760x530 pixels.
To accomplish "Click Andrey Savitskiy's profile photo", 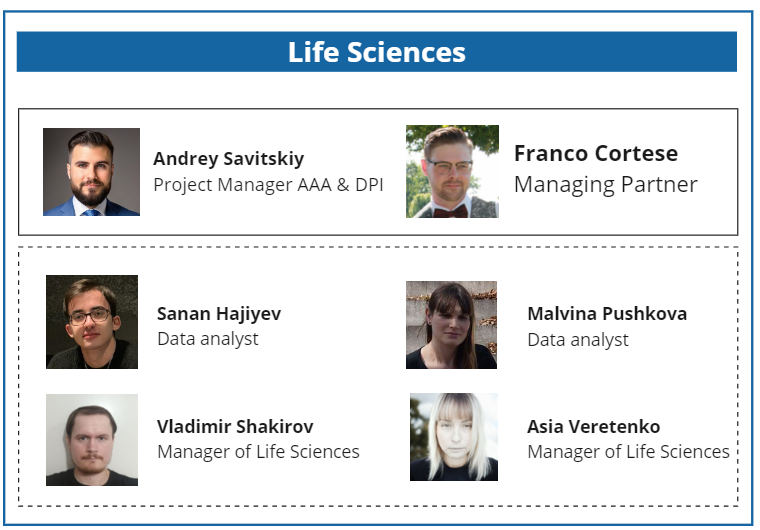I will click(x=91, y=172).
